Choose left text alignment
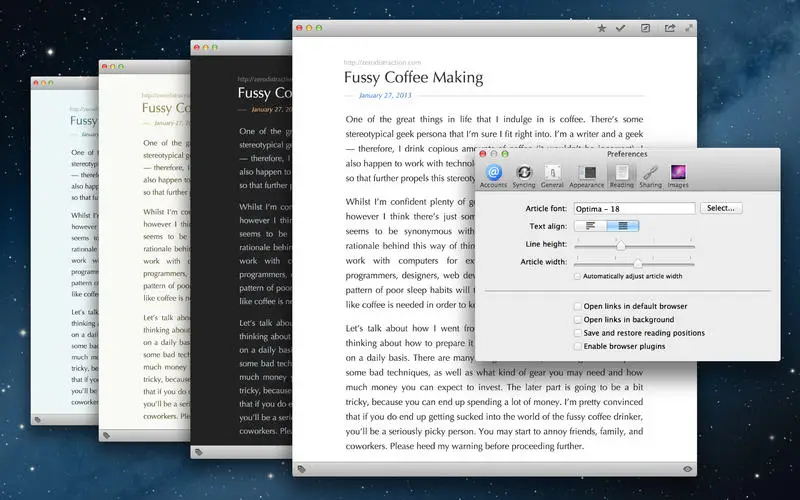This screenshot has width=800, height=500. [590, 226]
